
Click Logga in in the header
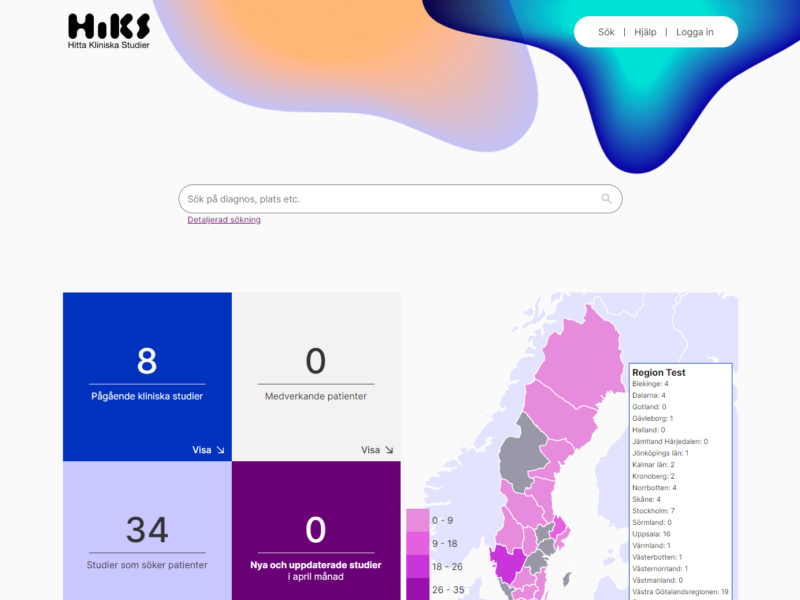(x=695, y=32)
